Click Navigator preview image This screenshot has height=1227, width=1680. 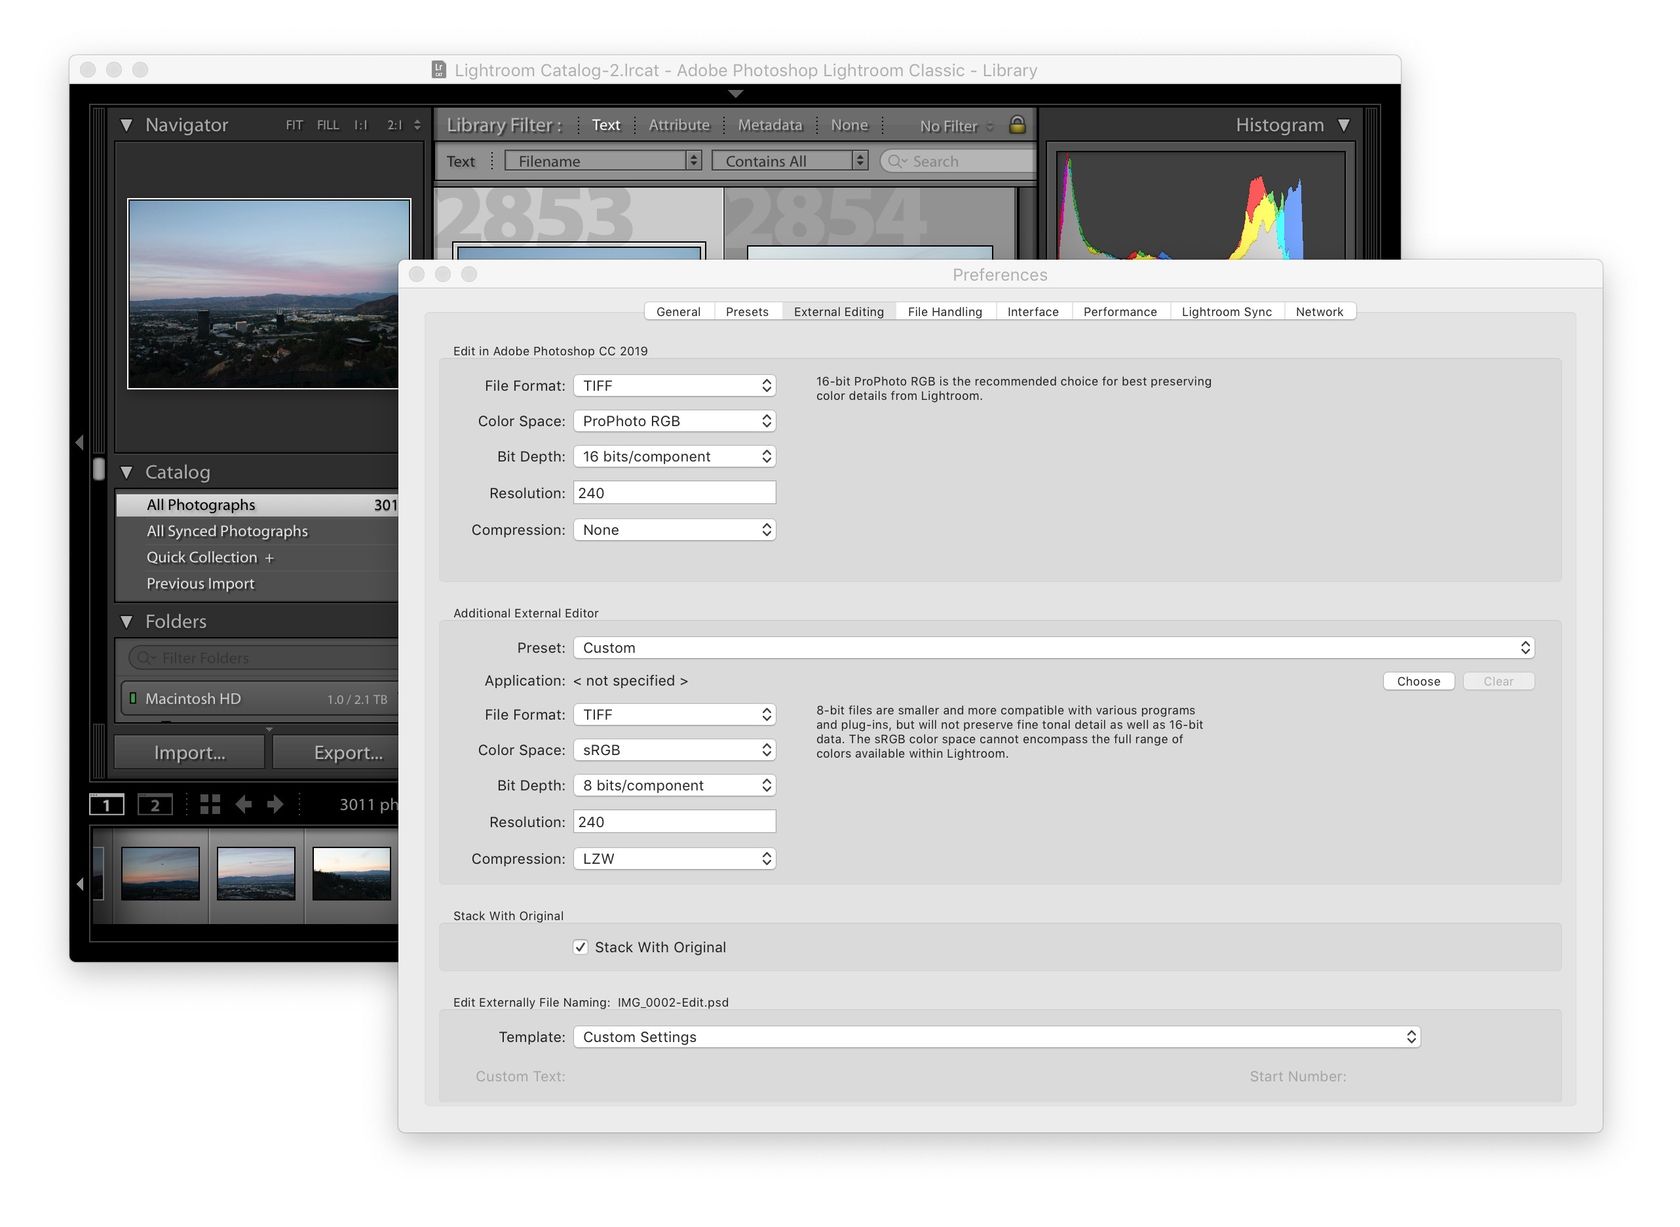(x=269, y=294)
